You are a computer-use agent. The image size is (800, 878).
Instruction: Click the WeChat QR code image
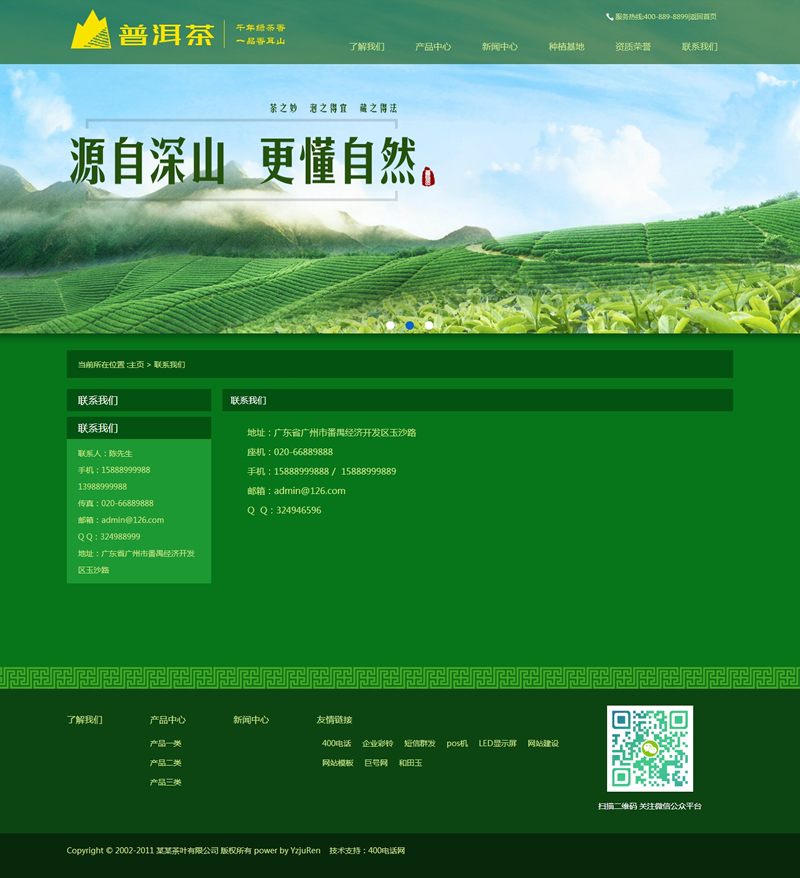649,749
